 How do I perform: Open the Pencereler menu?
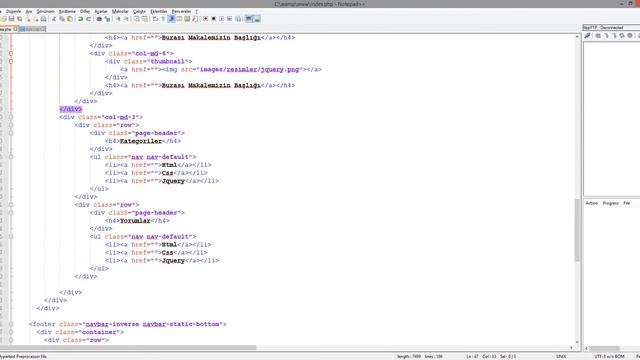point(181,11)
